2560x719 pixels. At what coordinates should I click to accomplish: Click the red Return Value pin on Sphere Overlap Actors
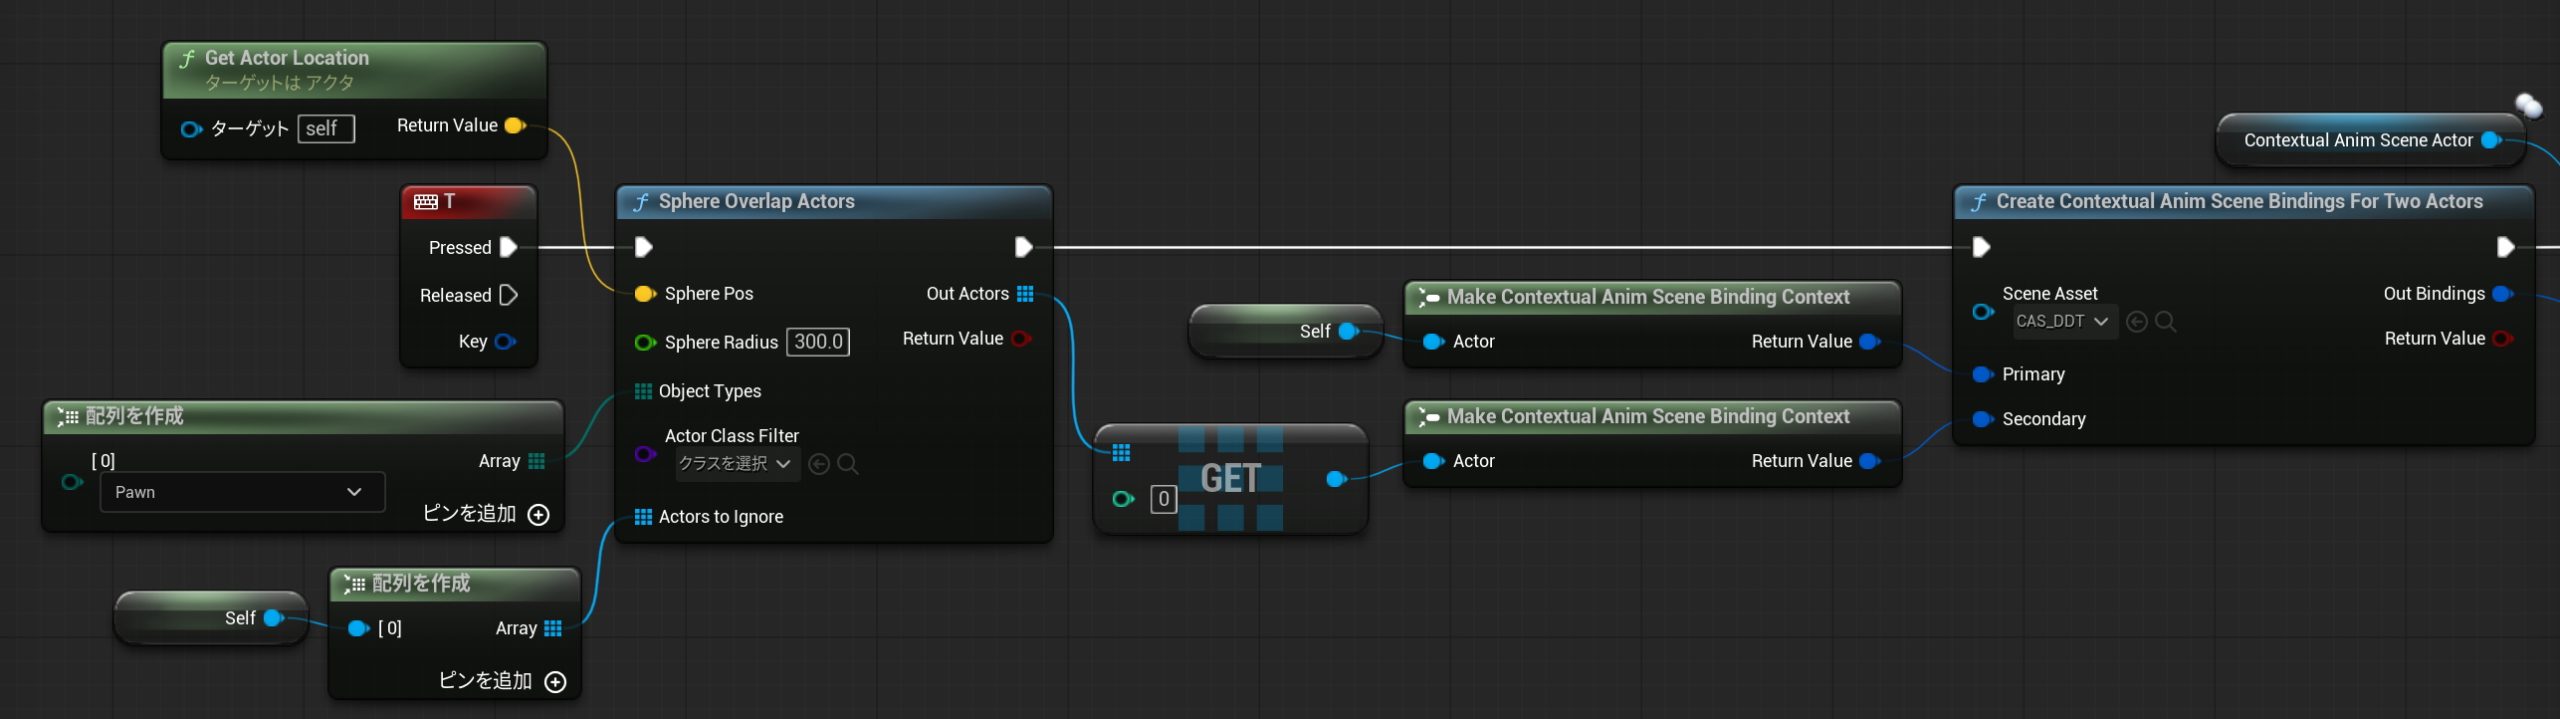1020,338
